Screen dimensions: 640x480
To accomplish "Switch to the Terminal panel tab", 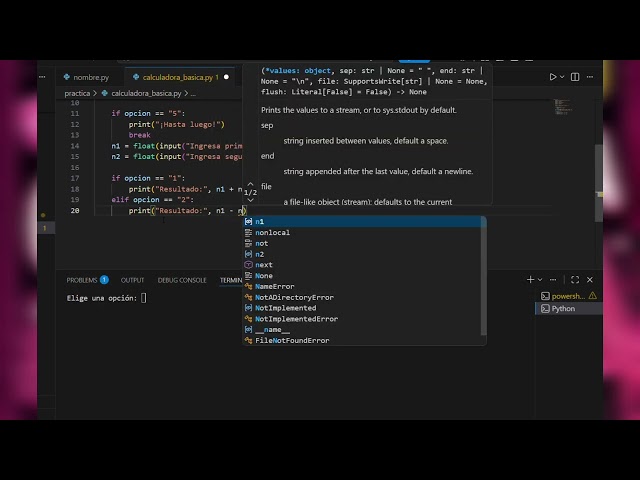I will point(231,280).
